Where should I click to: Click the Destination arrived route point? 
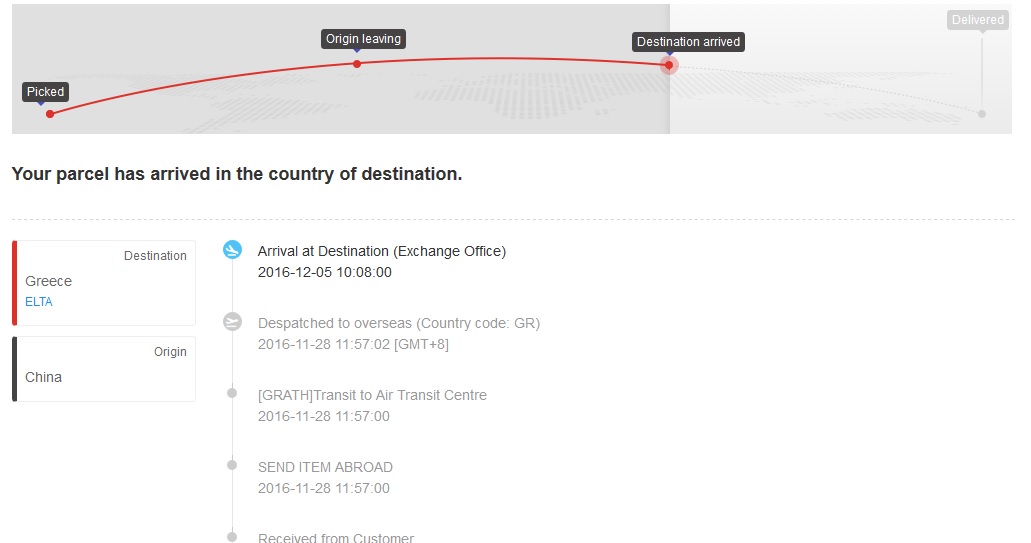click(x=669, y=65)
